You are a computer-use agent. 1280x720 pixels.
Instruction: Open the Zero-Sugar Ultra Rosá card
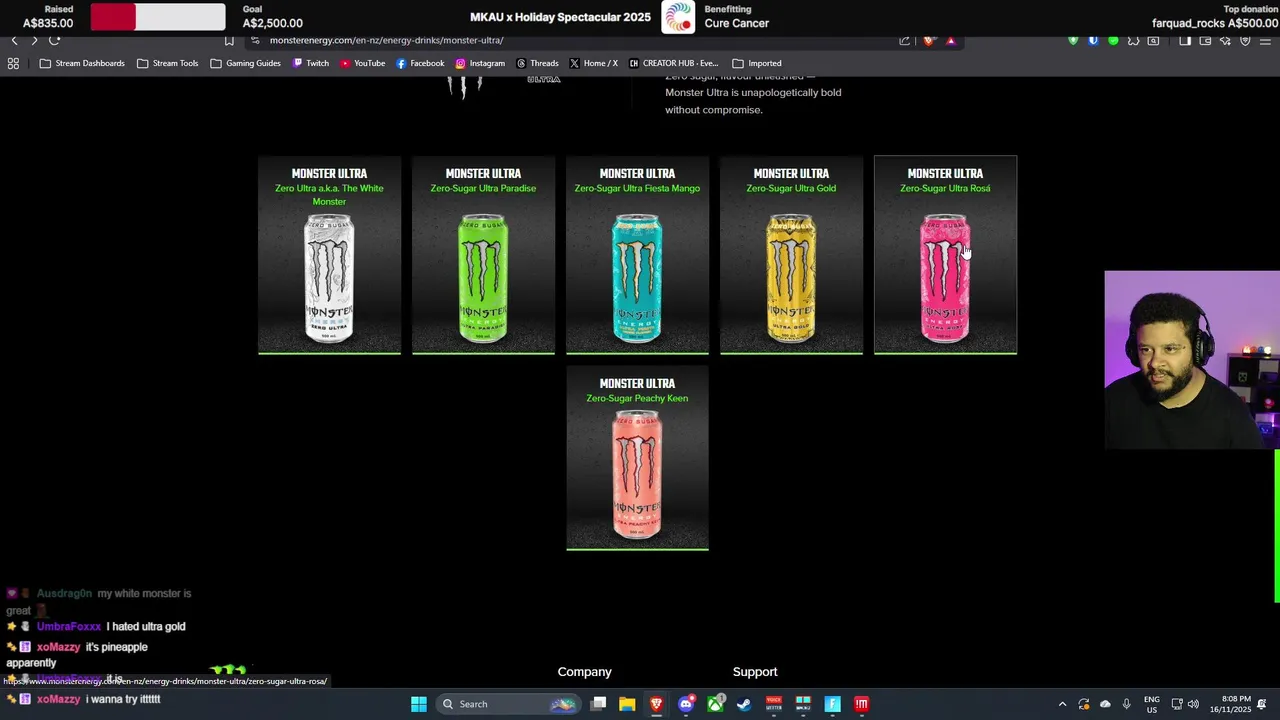point(945,255)
